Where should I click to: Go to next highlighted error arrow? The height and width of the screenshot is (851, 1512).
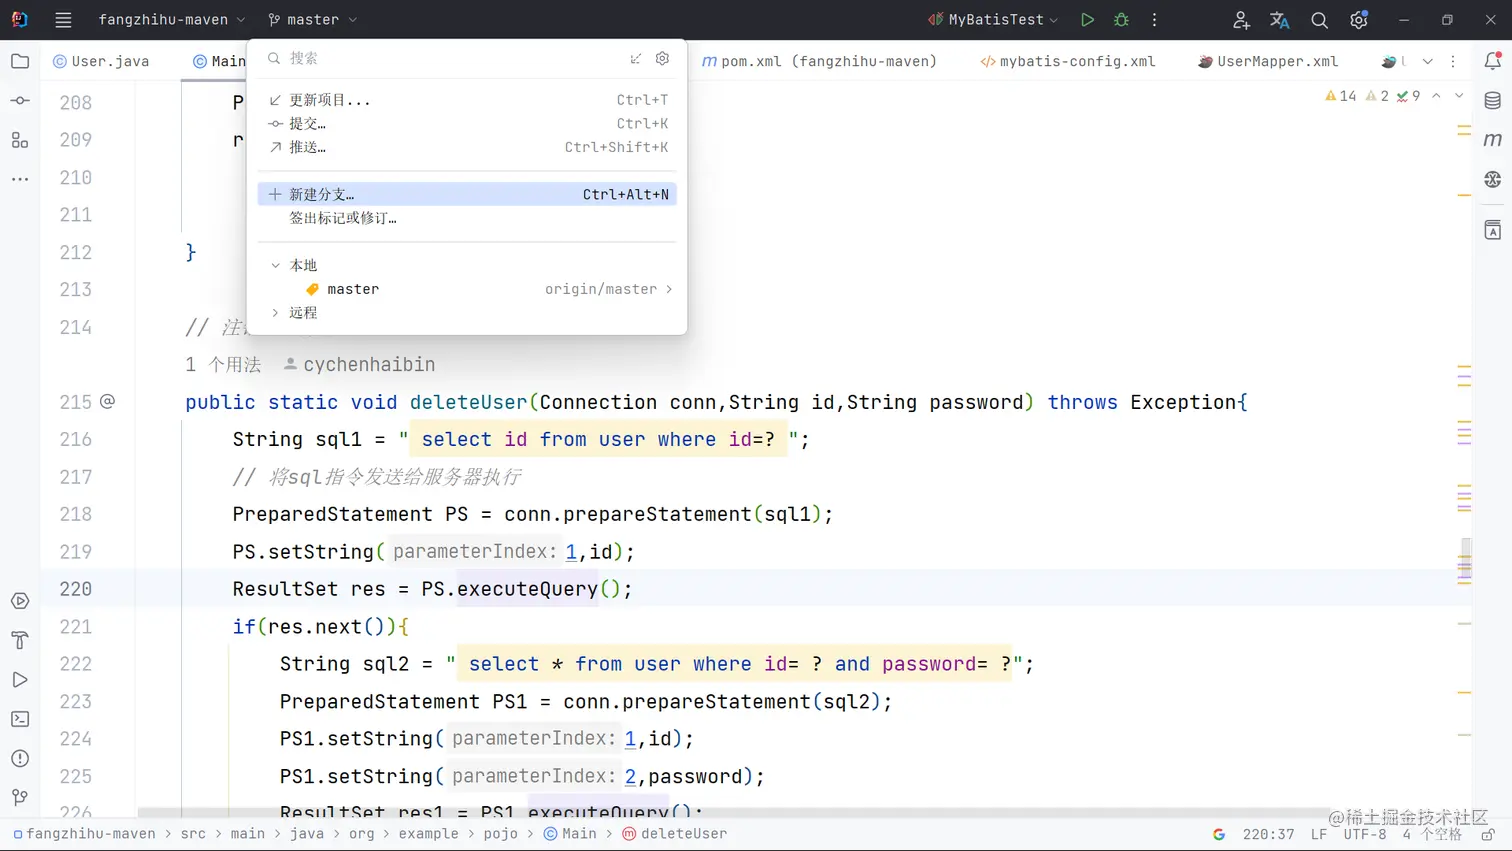(1459, 96)
